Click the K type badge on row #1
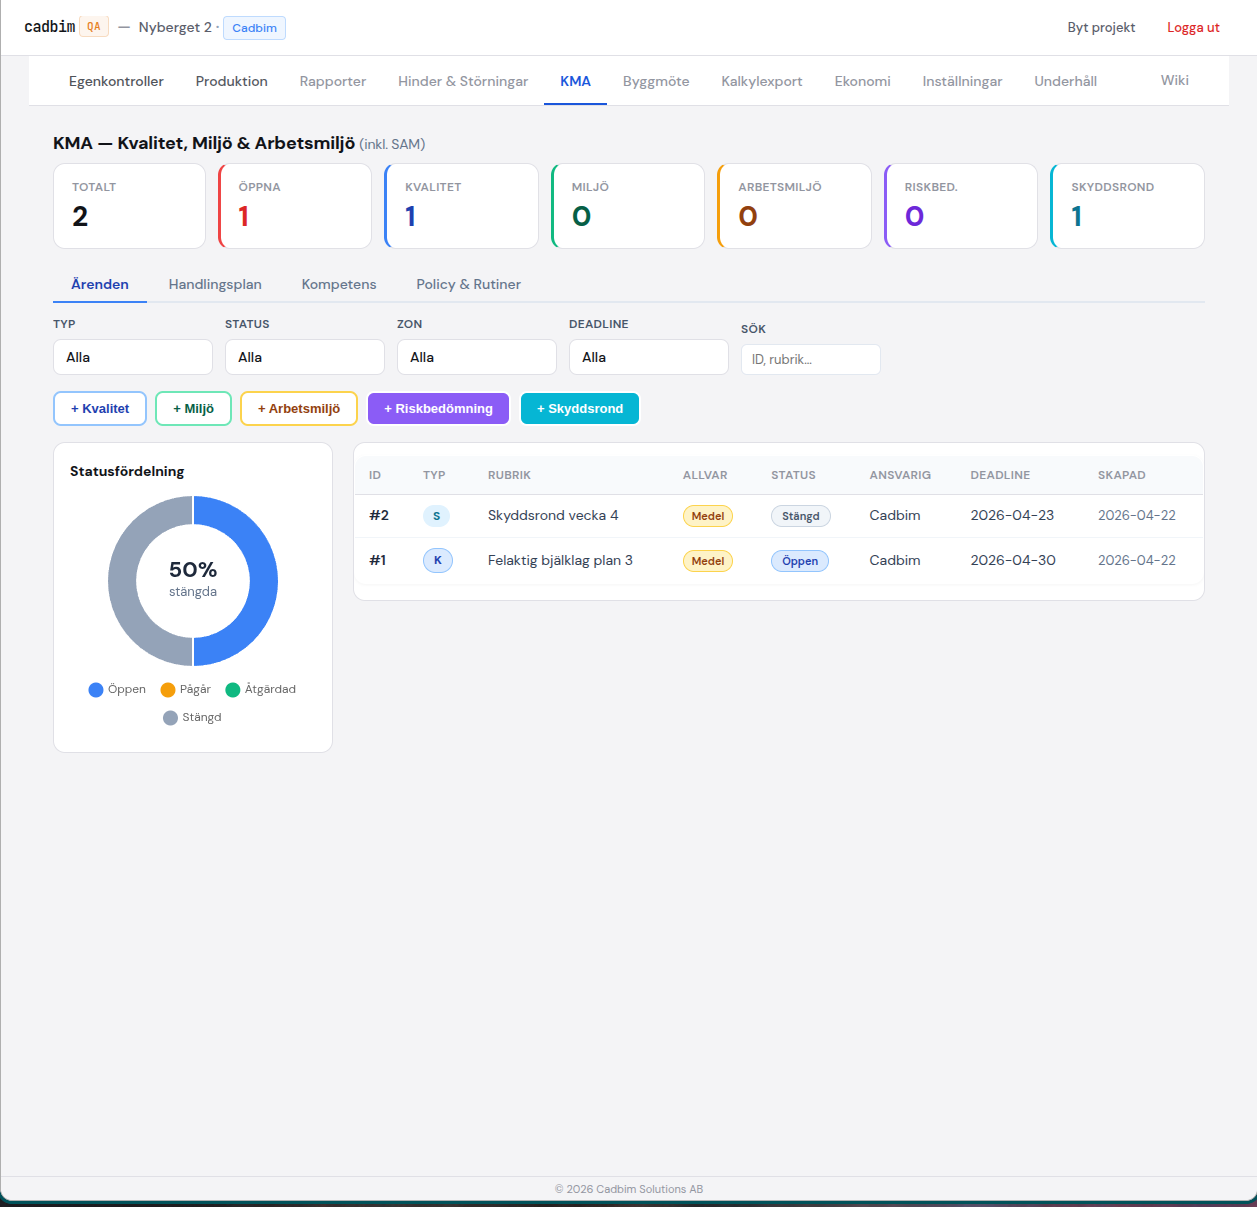 (x=437, y=561)
